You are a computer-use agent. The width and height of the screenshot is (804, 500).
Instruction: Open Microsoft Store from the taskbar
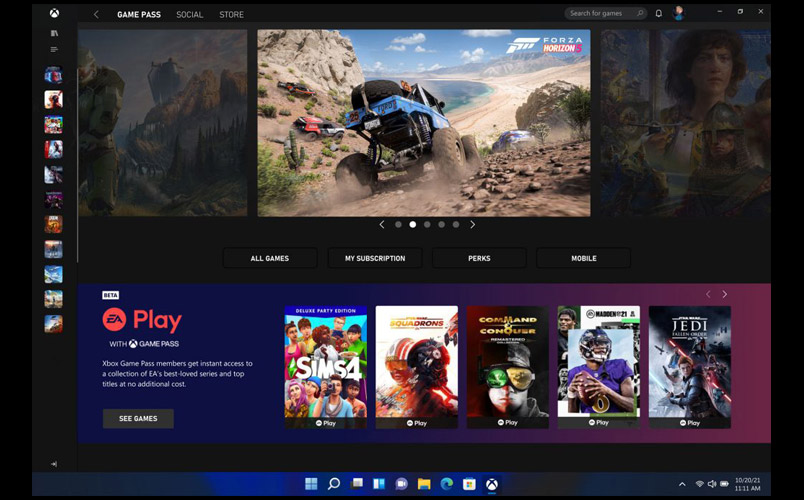469,484
